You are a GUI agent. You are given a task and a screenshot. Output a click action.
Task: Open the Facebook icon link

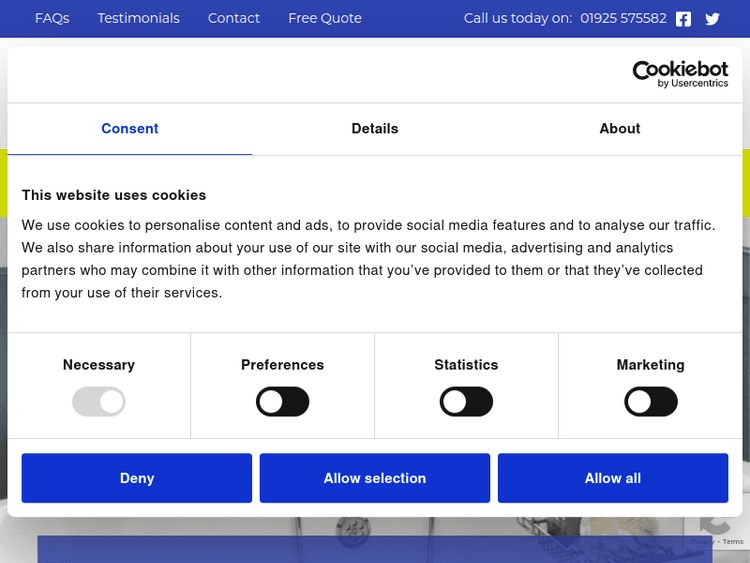684,19
